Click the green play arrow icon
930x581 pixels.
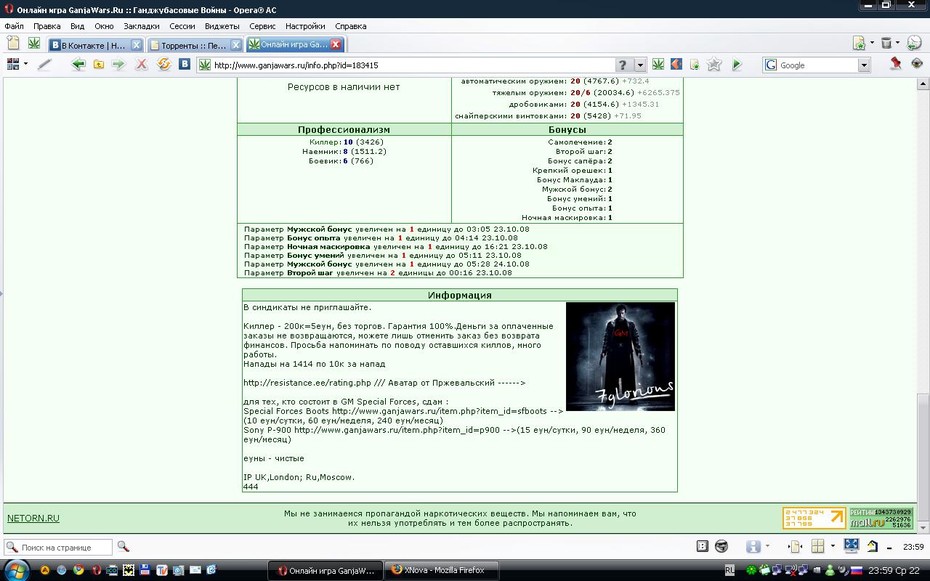[737, 65]
